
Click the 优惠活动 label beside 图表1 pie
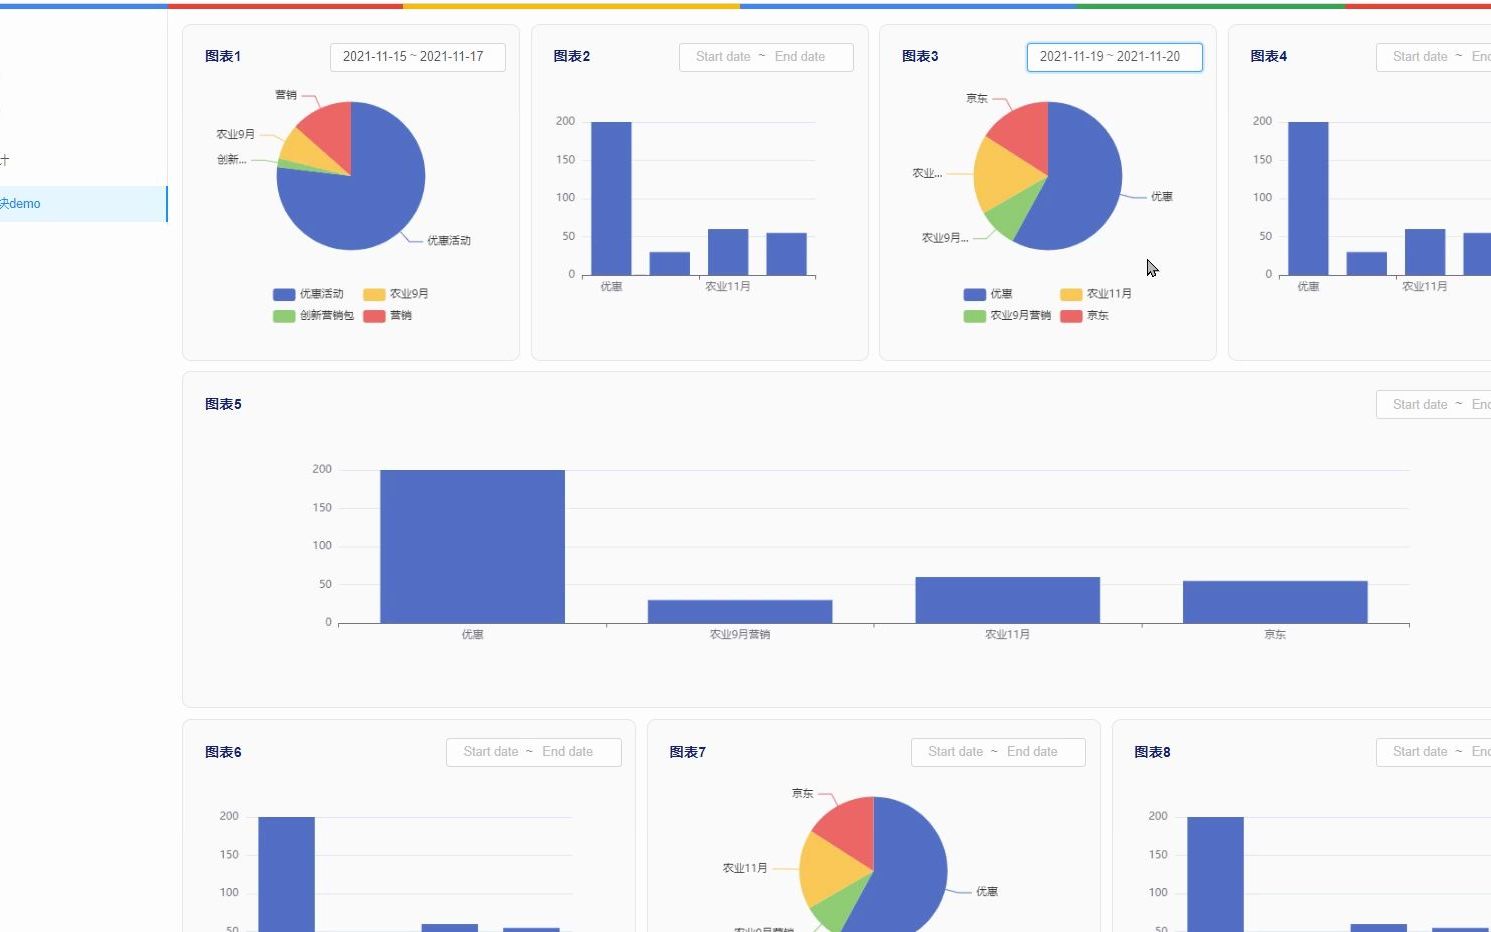449,241
